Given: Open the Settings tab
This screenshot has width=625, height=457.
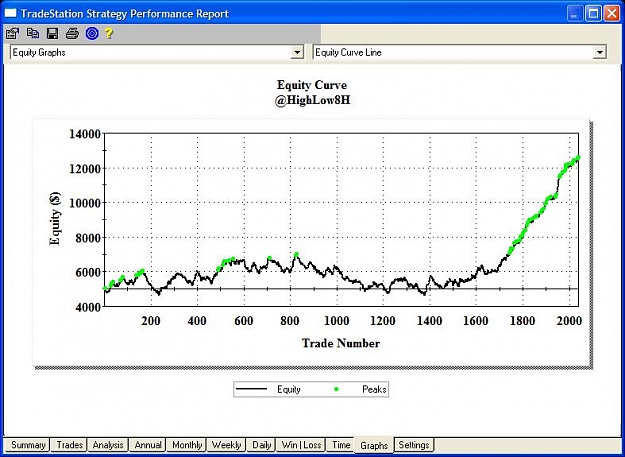Looking at the screenshot, I should coord(414,445).
